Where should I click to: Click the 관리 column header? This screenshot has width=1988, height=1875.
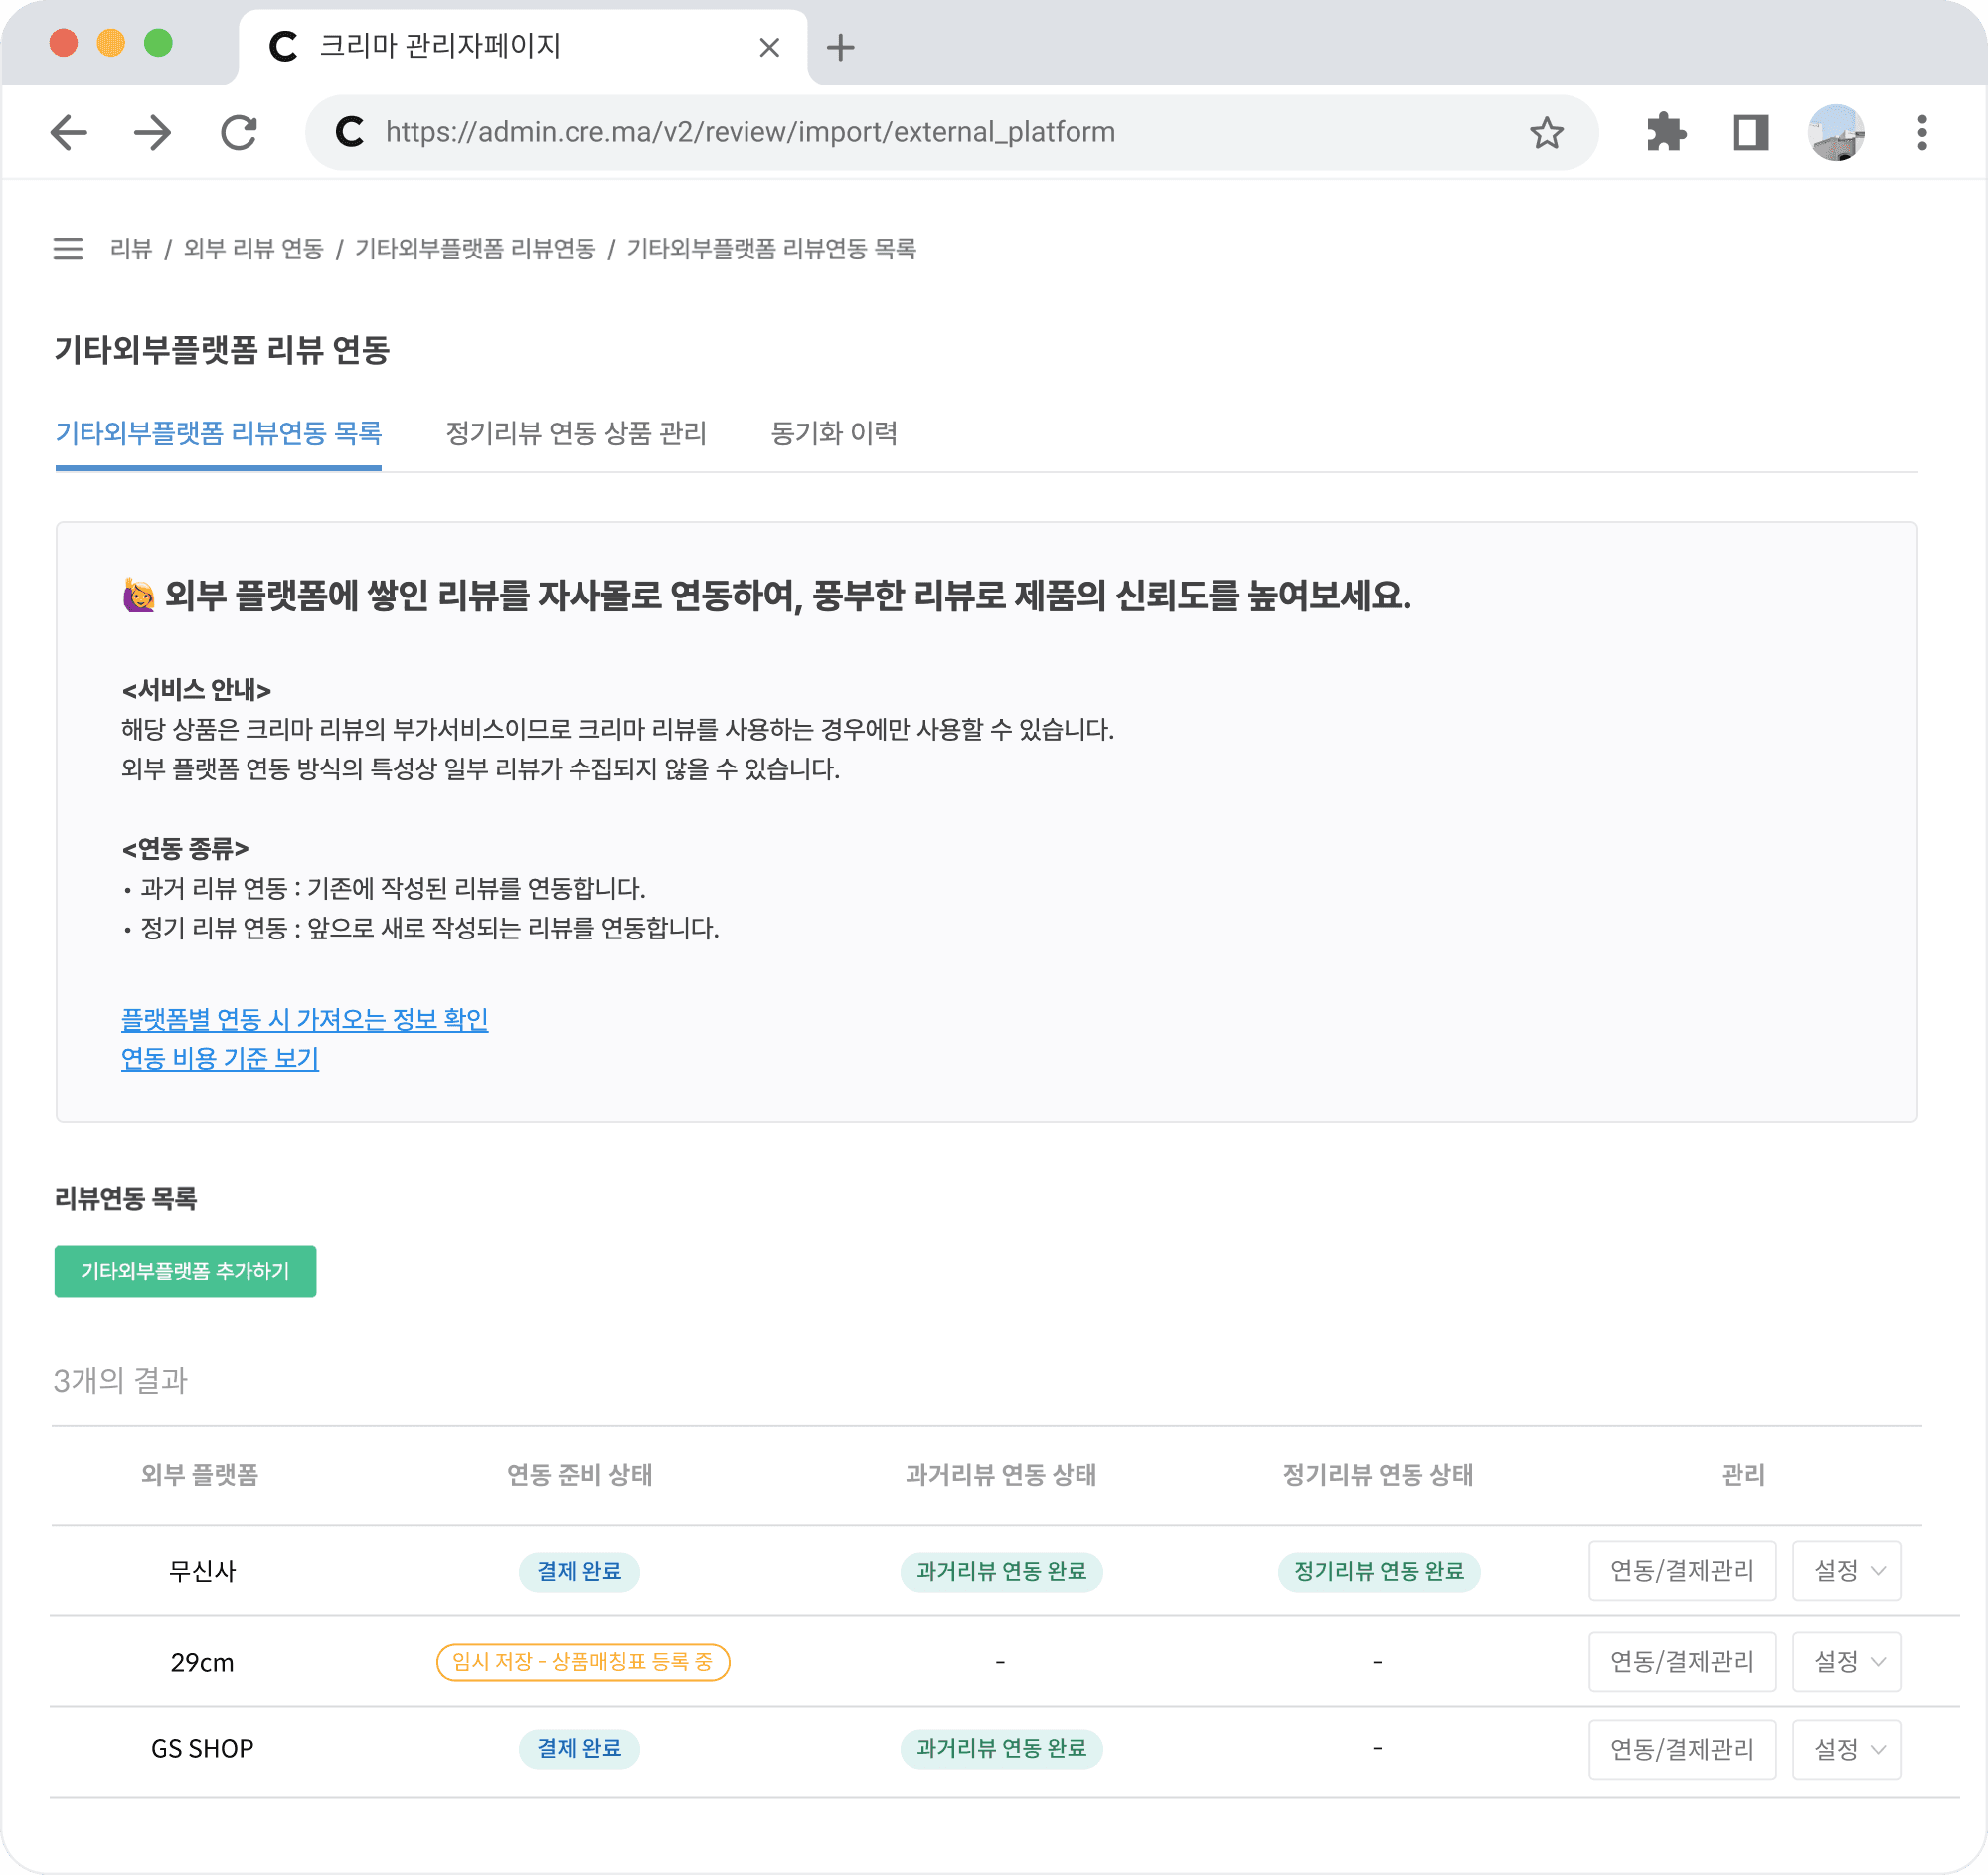(1743, 1476)
